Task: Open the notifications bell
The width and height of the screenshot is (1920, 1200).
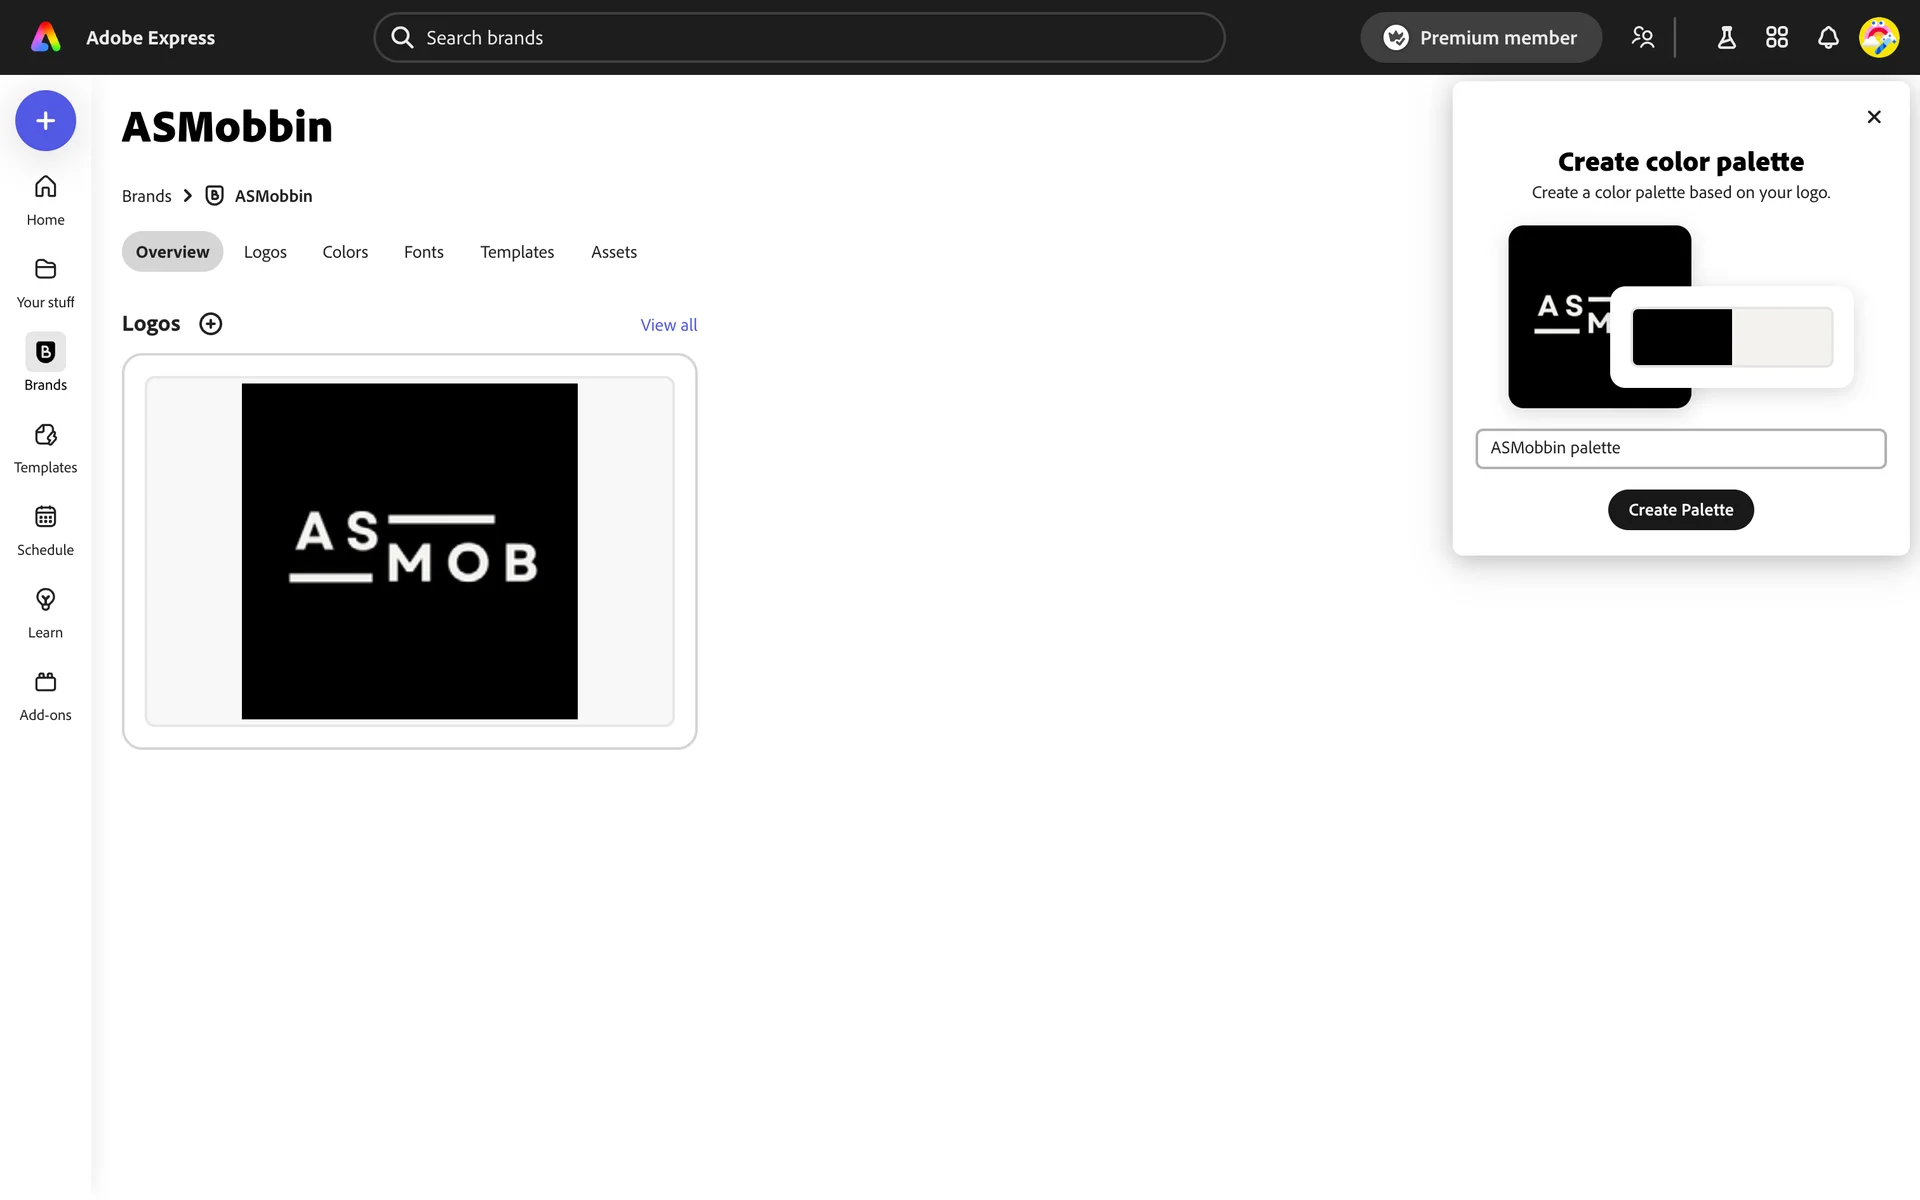Action: coord(1828,38)
